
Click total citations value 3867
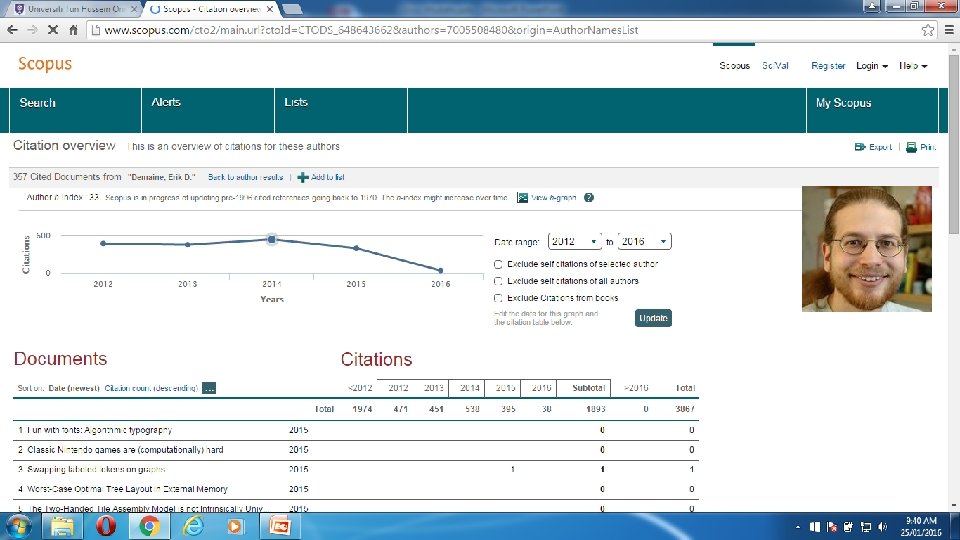(685, 409)
